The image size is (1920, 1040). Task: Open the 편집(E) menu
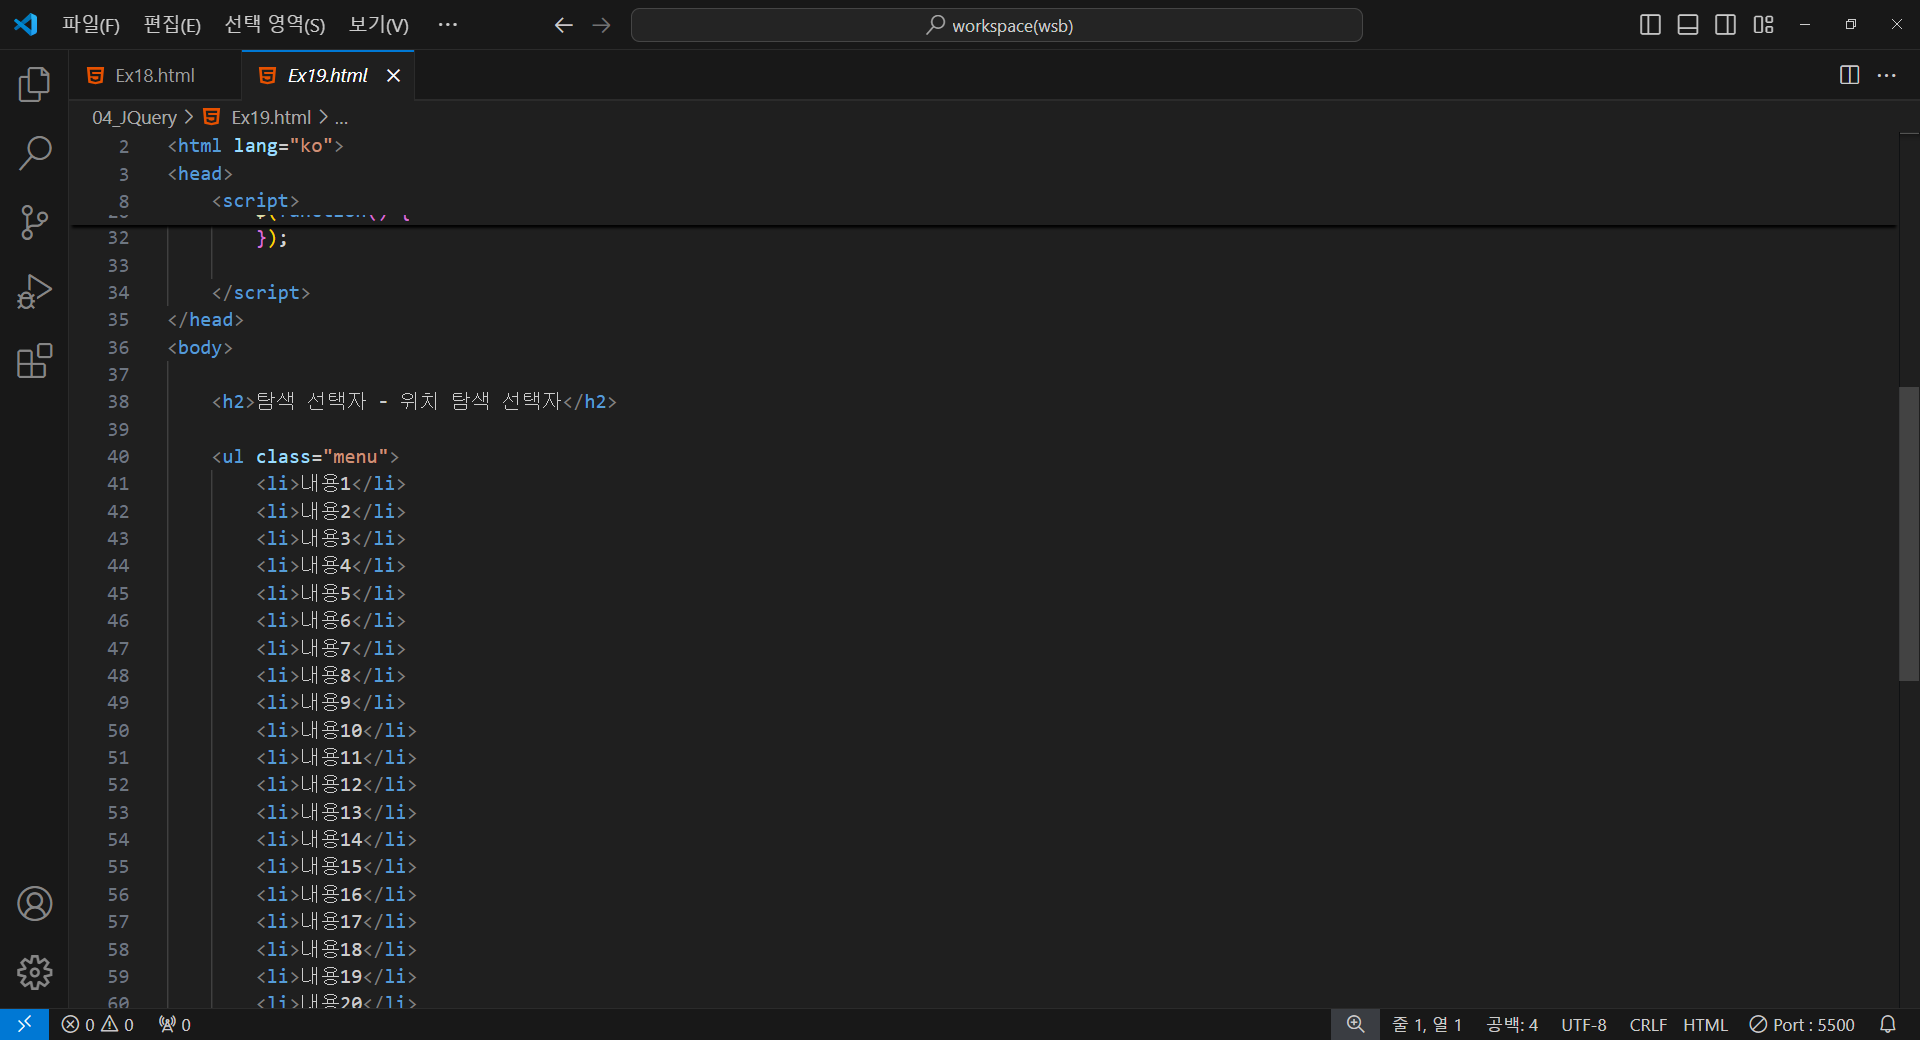[x=172, y=25]
